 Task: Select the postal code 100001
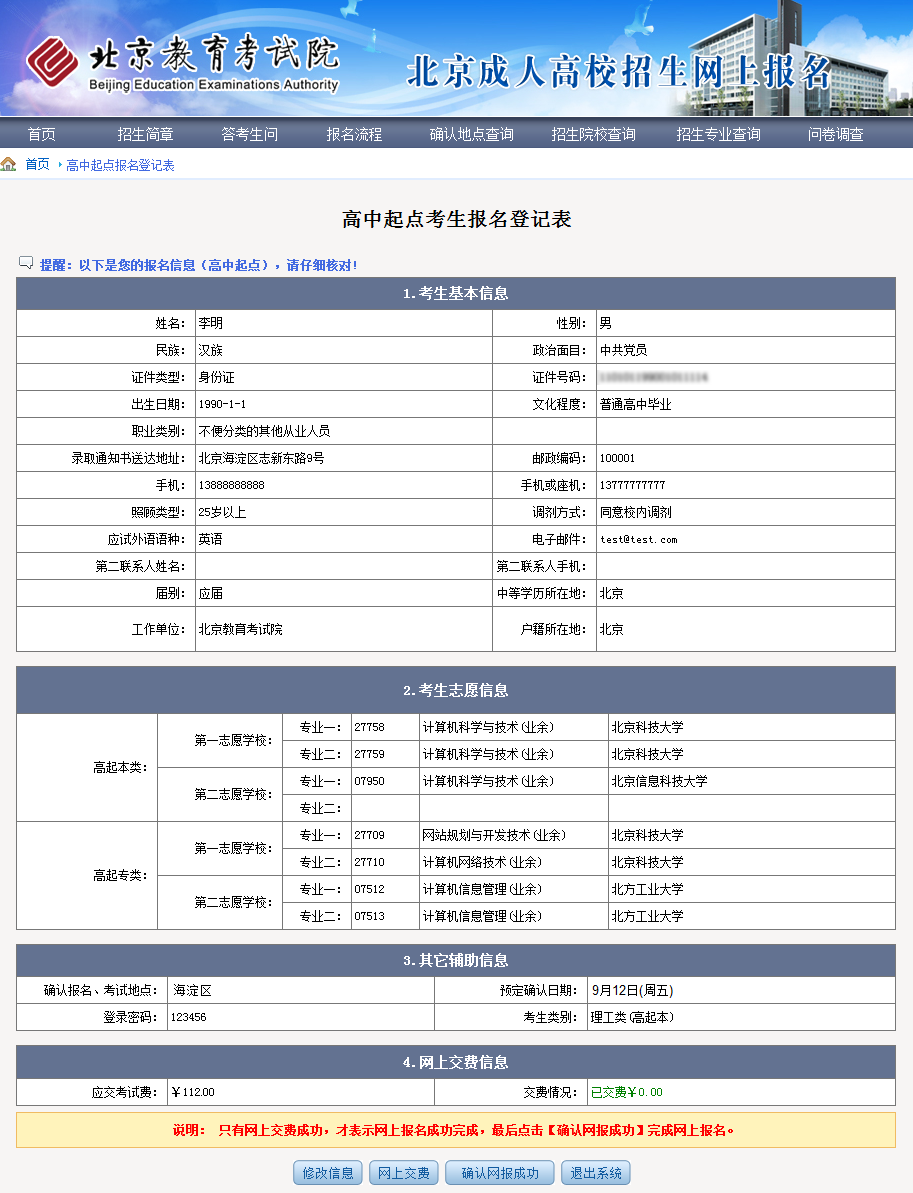tap(617, 458)
